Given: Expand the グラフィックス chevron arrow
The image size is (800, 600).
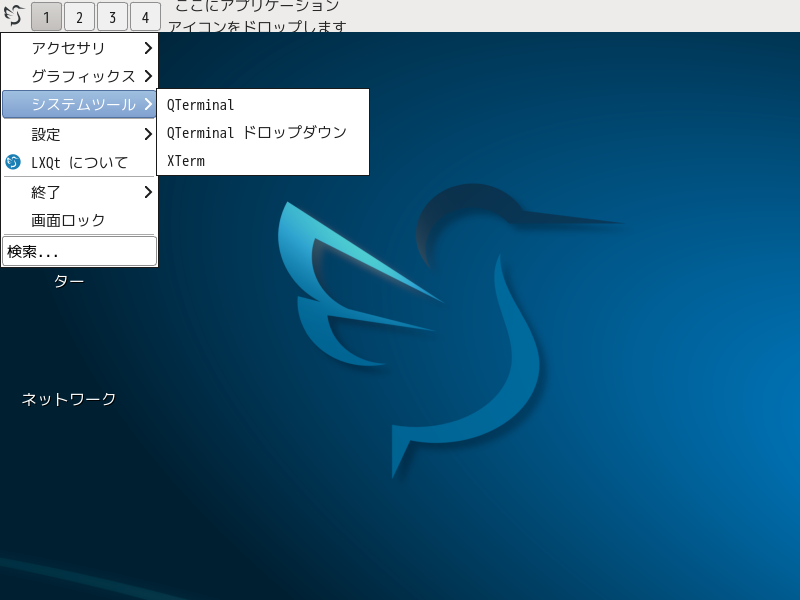Looking at the screenshot, I should 148,76.
